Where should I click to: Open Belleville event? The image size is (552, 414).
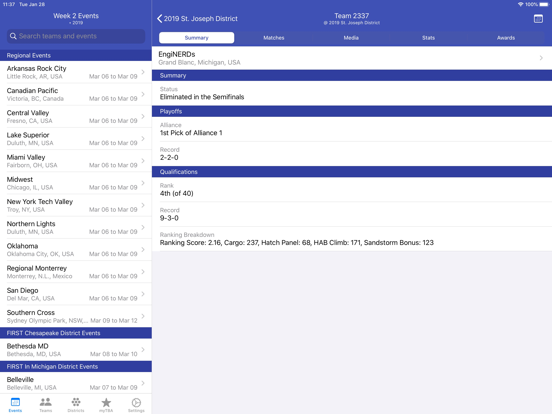pos(76,383)
